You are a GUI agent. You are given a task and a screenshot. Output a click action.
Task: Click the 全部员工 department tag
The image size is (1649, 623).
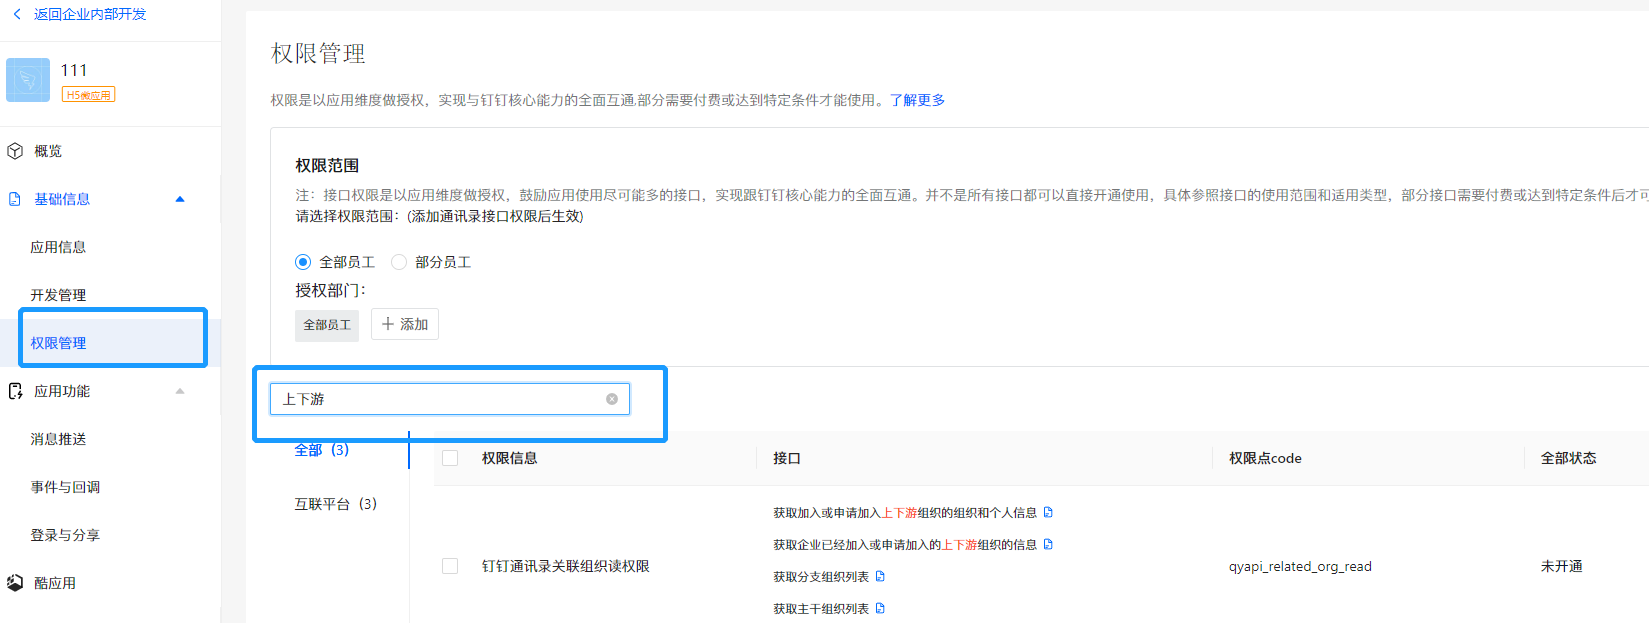[327, 325]
